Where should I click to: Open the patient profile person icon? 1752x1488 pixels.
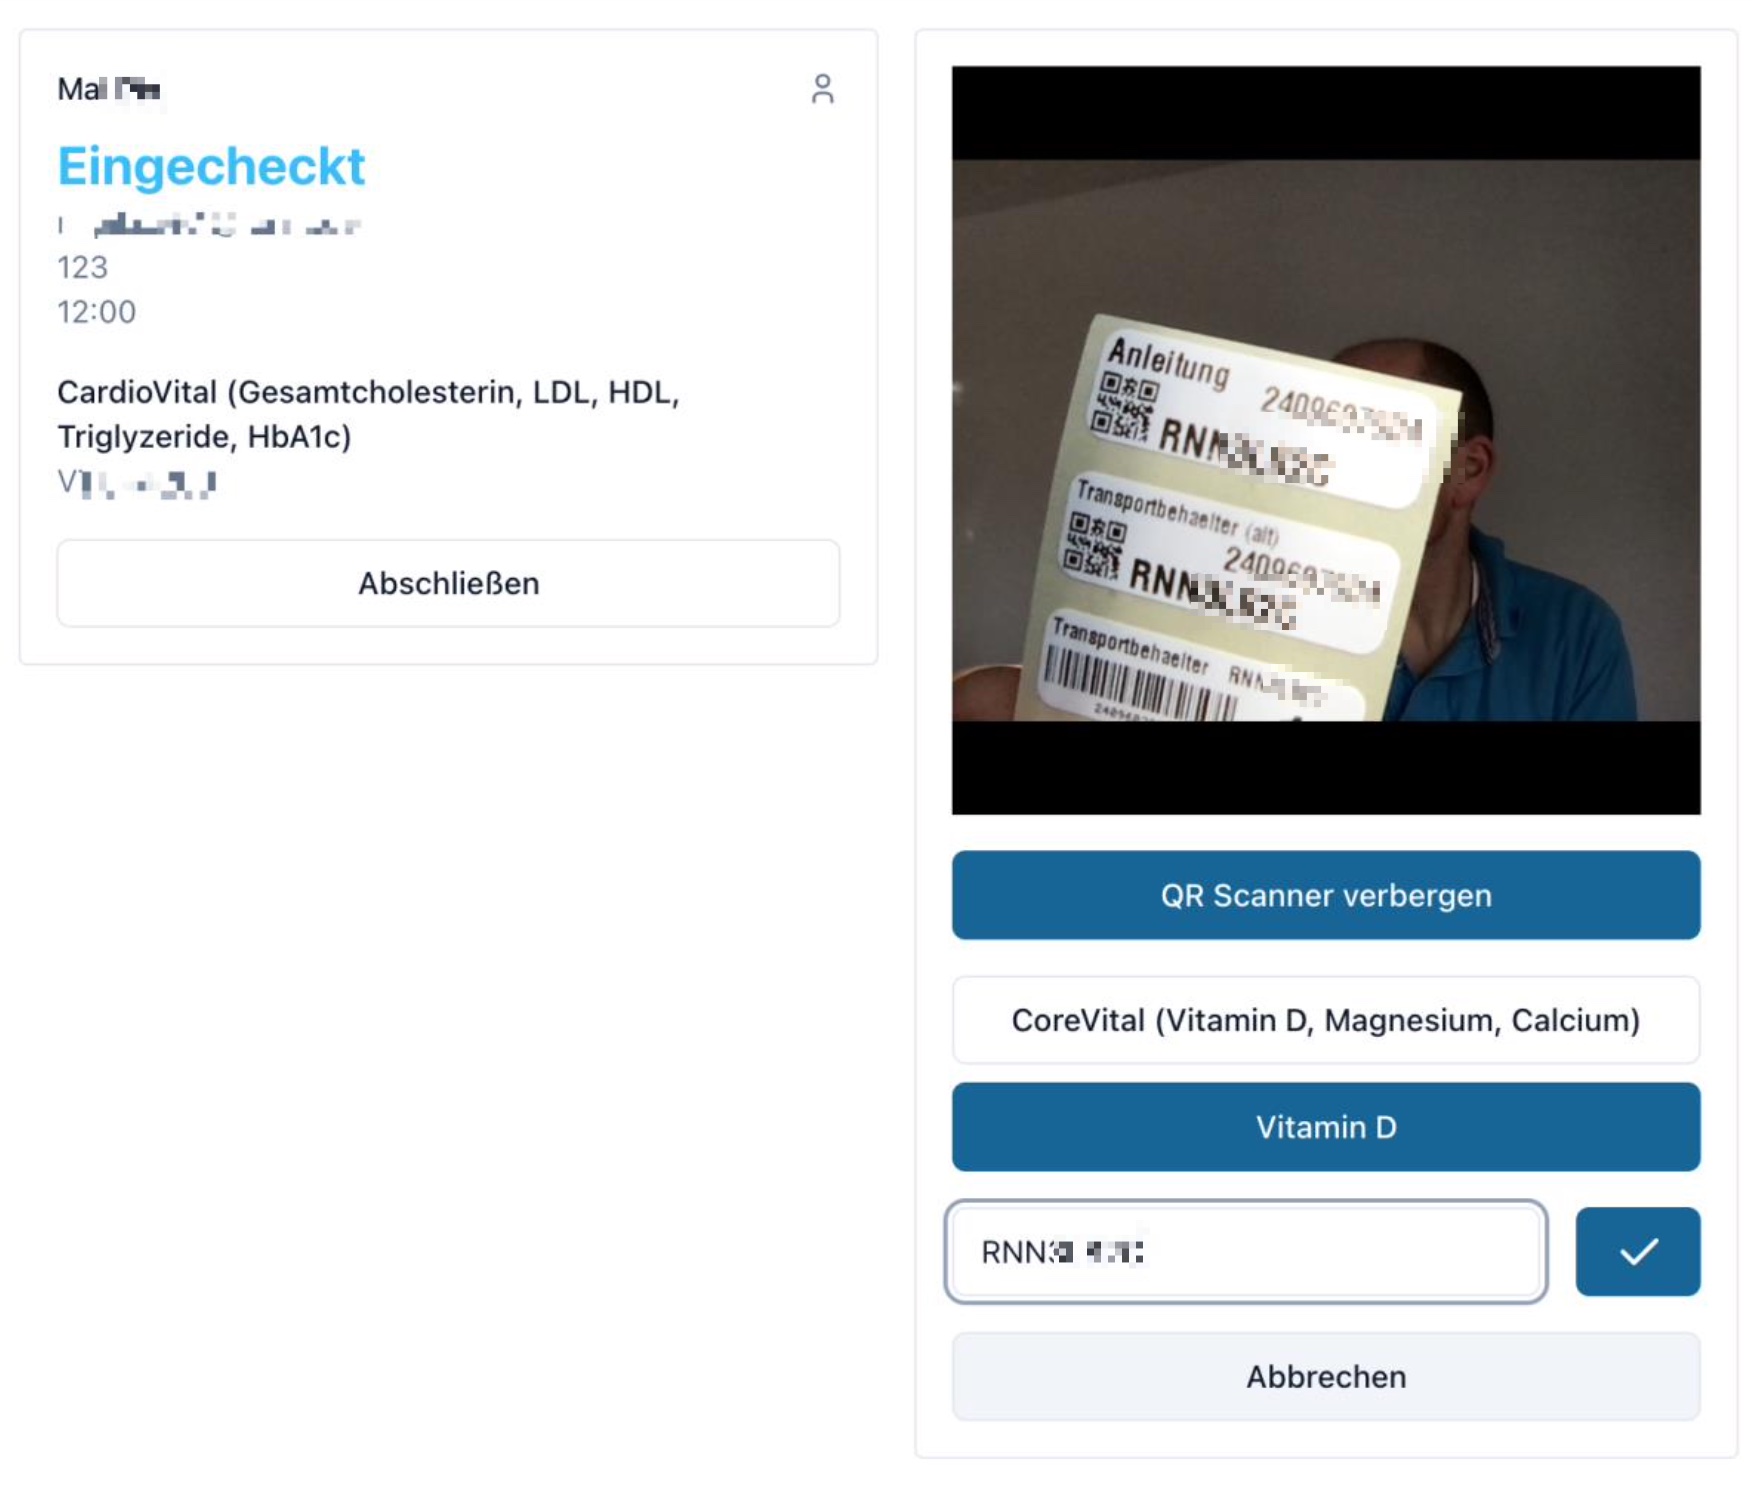[x=822, y=89]
